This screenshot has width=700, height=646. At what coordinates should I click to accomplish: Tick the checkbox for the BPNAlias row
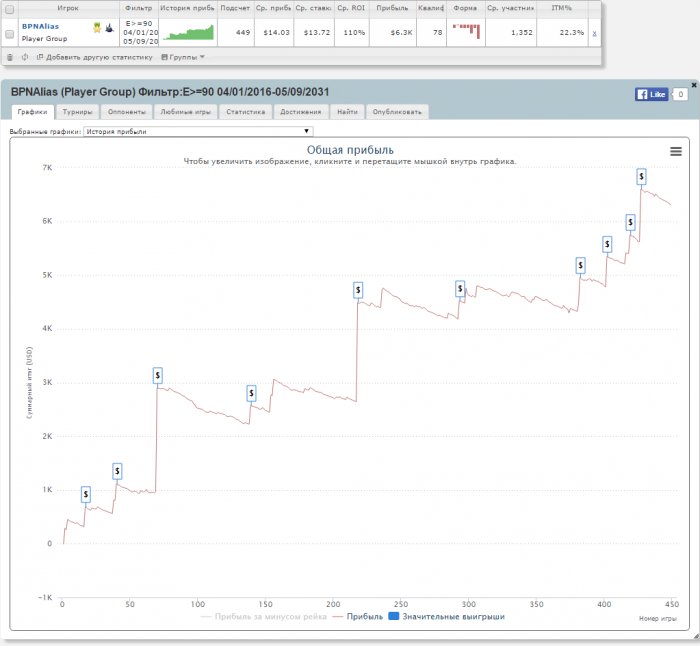(x=10, y=33)
